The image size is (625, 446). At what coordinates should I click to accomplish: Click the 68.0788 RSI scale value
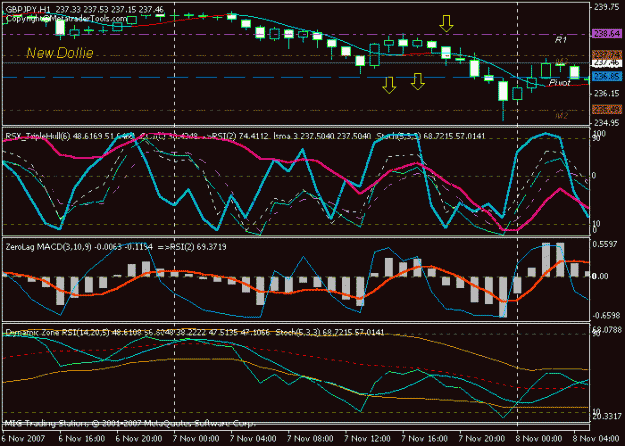[607, 330]
